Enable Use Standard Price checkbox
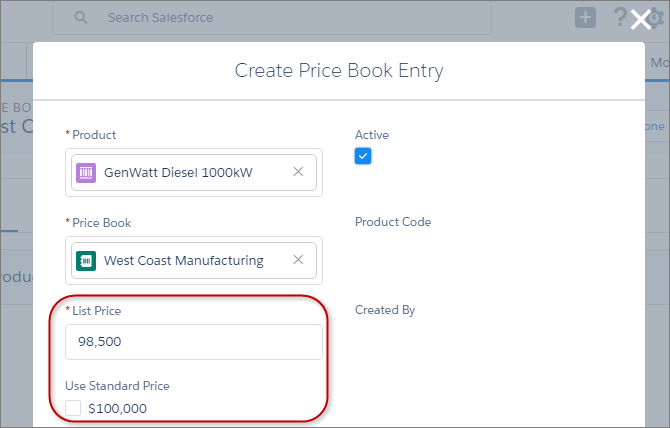The width and height of the screenshot is (670, 428). point(73,408)
